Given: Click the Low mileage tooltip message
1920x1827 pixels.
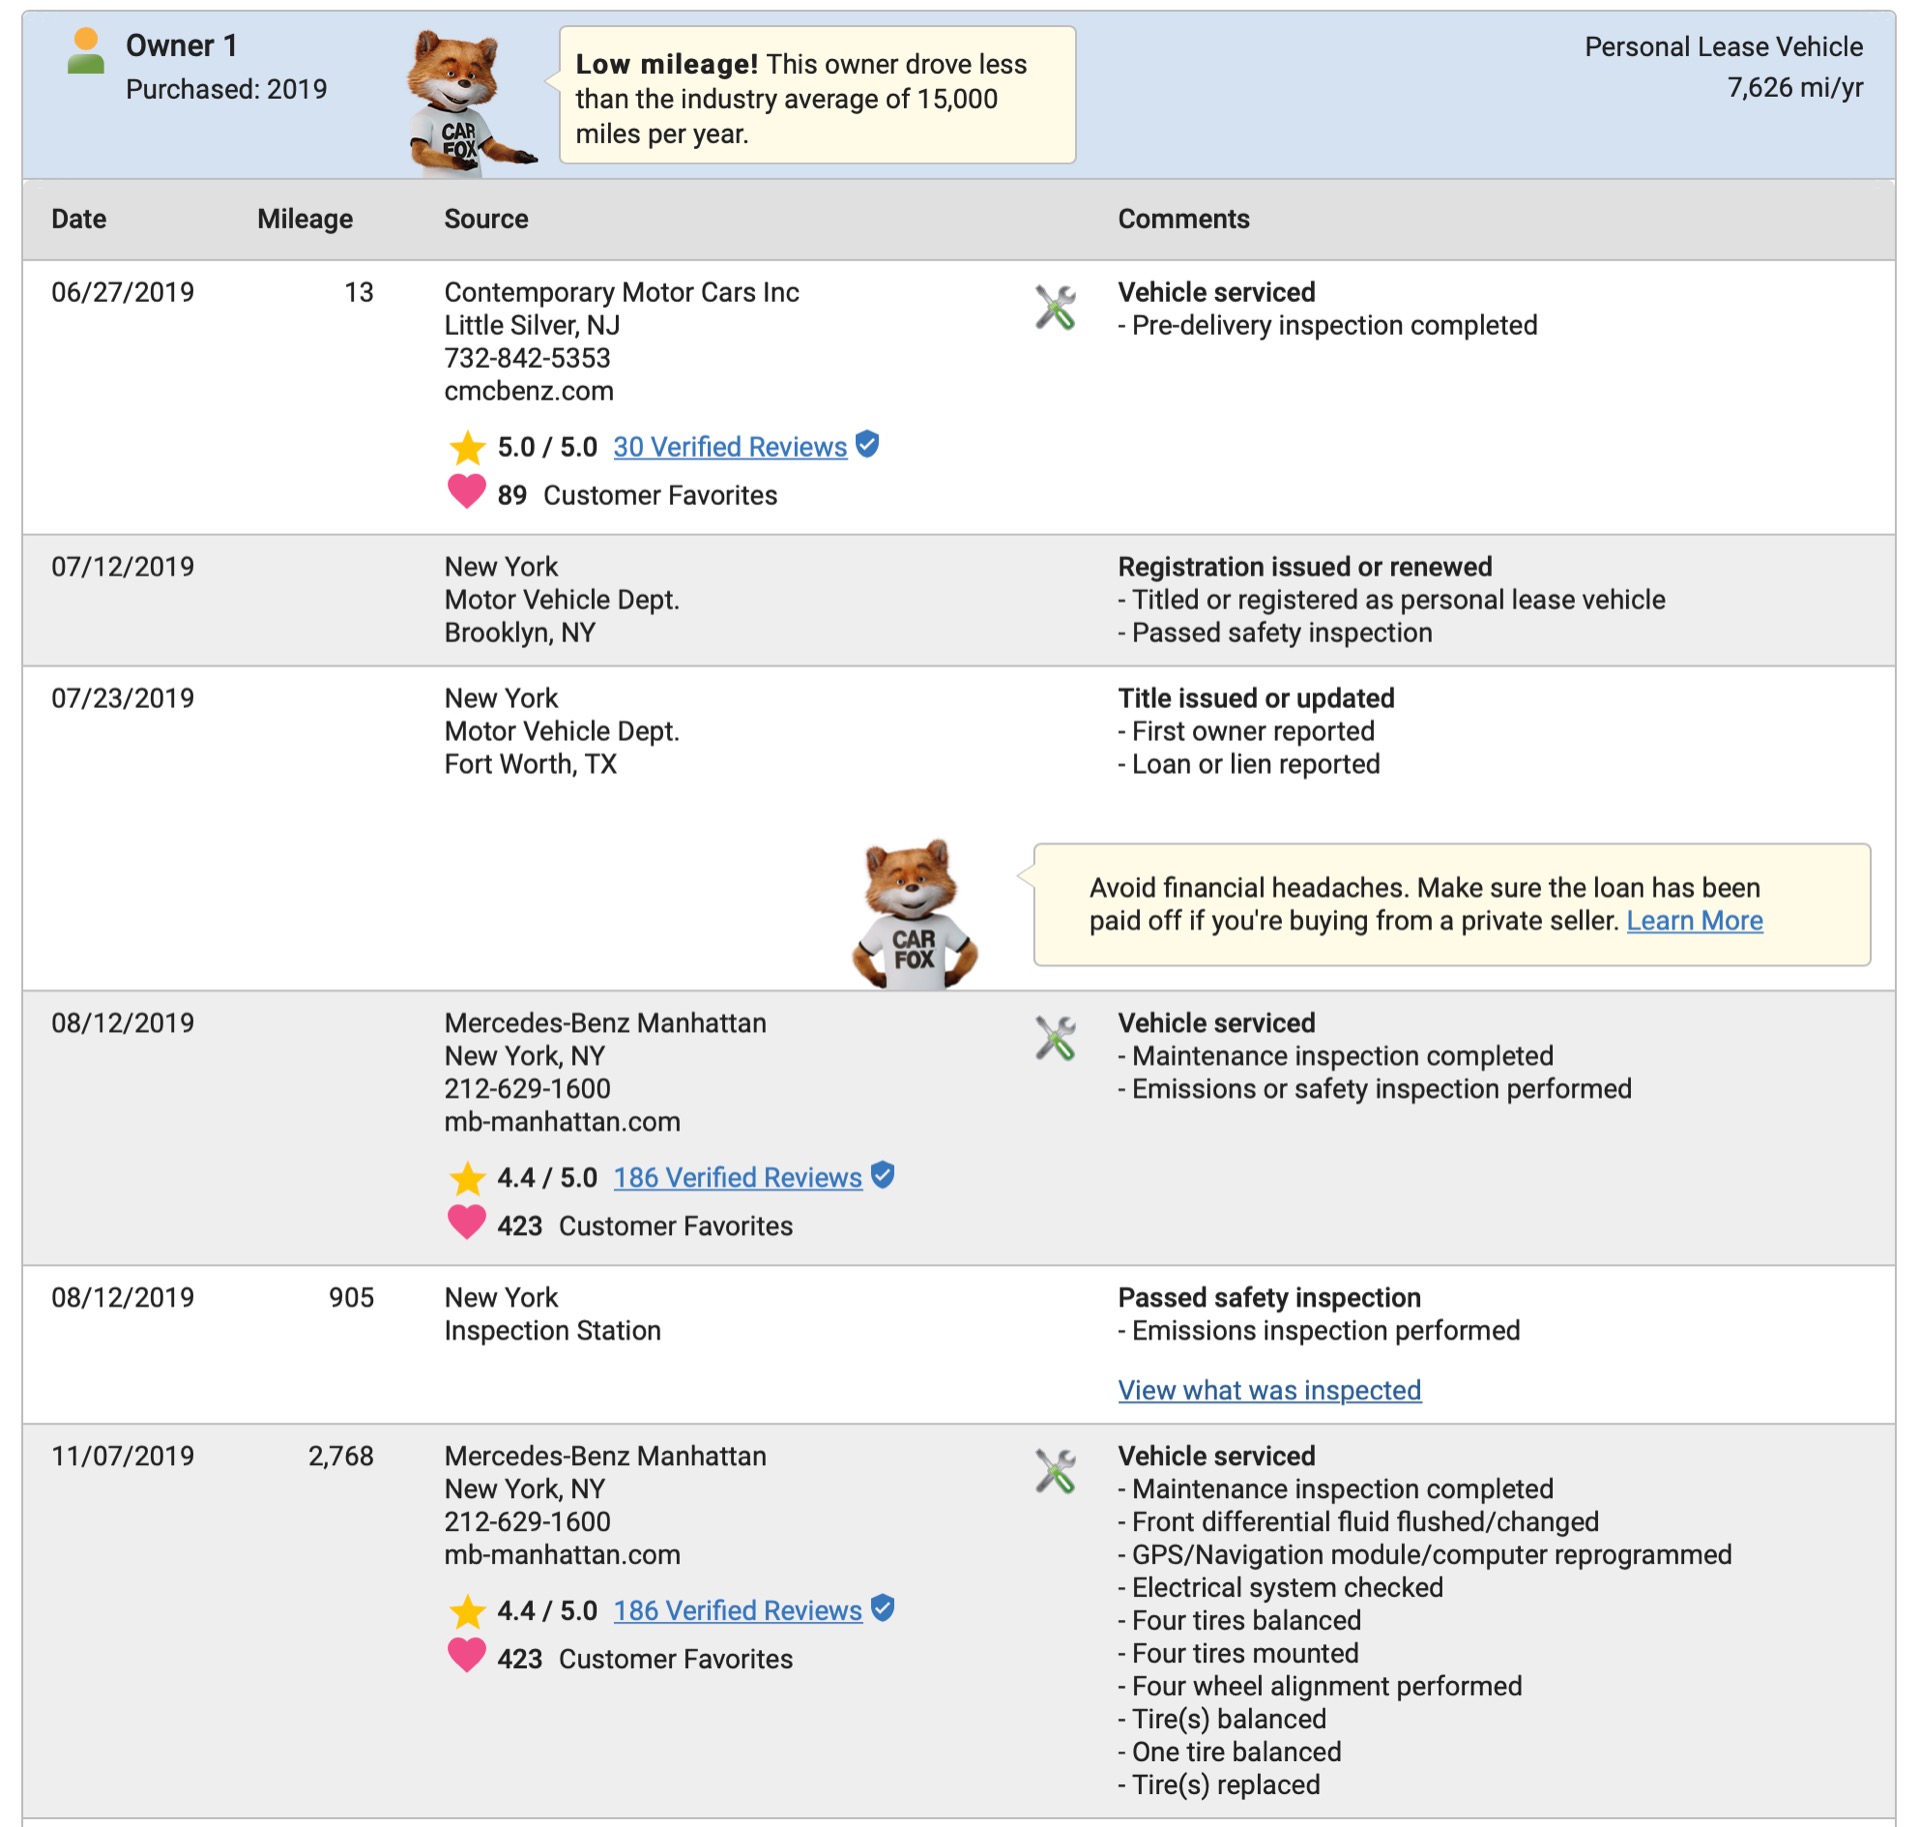Looking at the screenshot, I should pyautogui.click(x=817, y=96).
